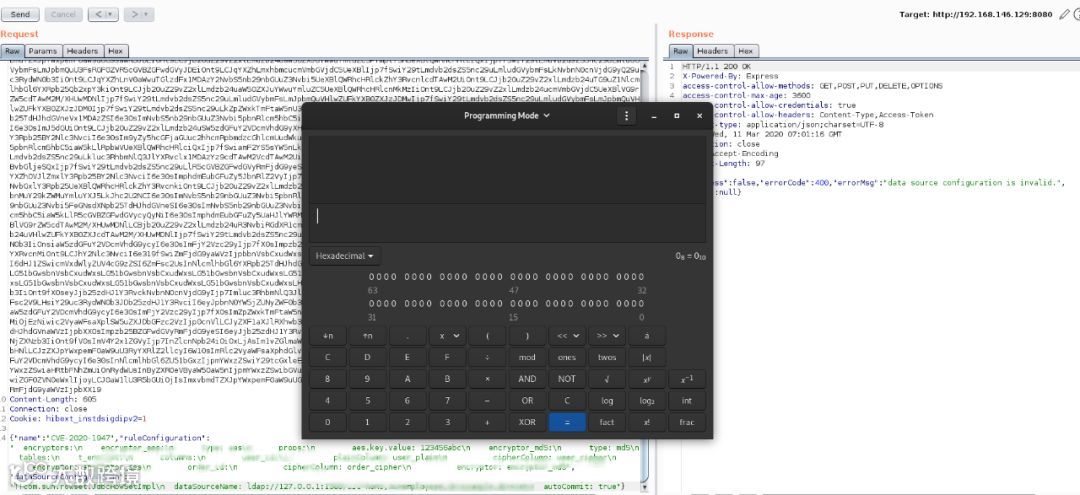1080x495 pixels.
Task: Click the inverse x⁻¹ key
Action: click(x=687, y=379)
